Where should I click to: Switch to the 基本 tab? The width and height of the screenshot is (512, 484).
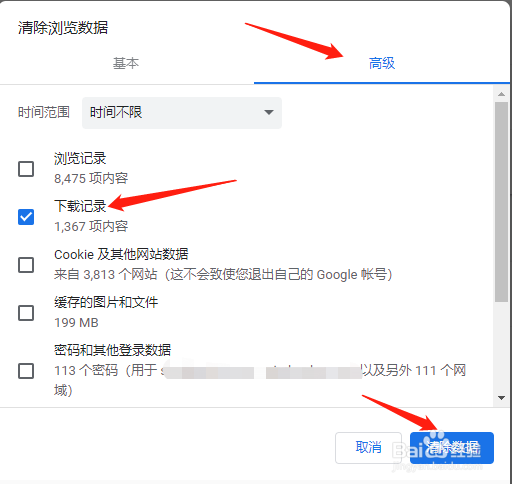[x=126, y=63]
